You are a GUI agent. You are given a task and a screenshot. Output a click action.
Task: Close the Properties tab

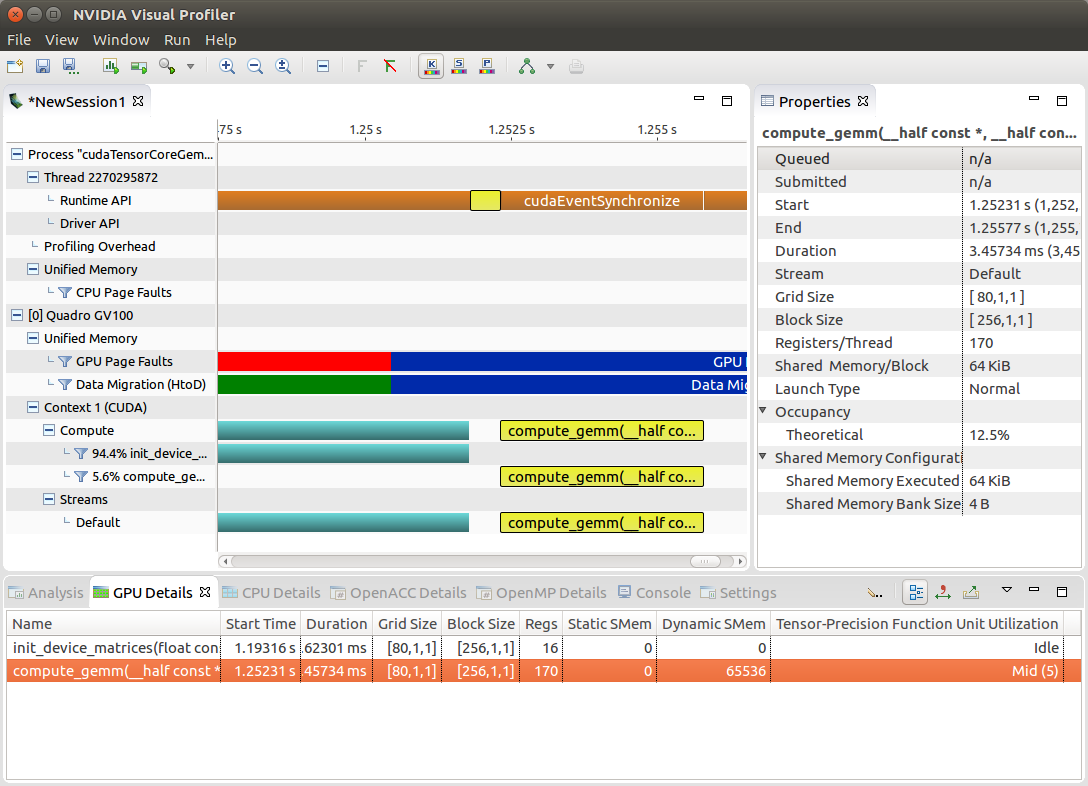pos(862,101)
